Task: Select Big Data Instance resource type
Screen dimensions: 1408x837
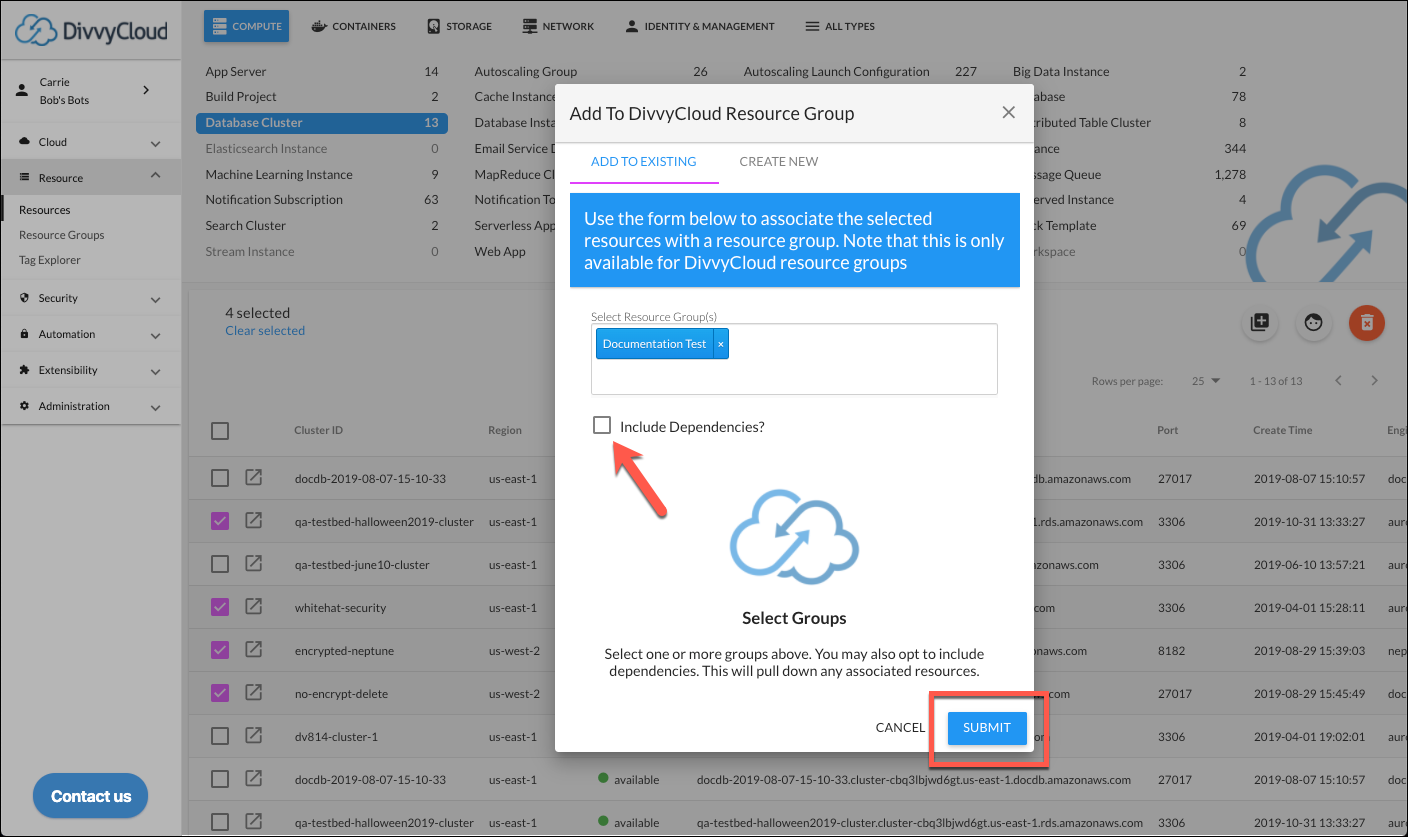Action: click(x=1129, y=72)
